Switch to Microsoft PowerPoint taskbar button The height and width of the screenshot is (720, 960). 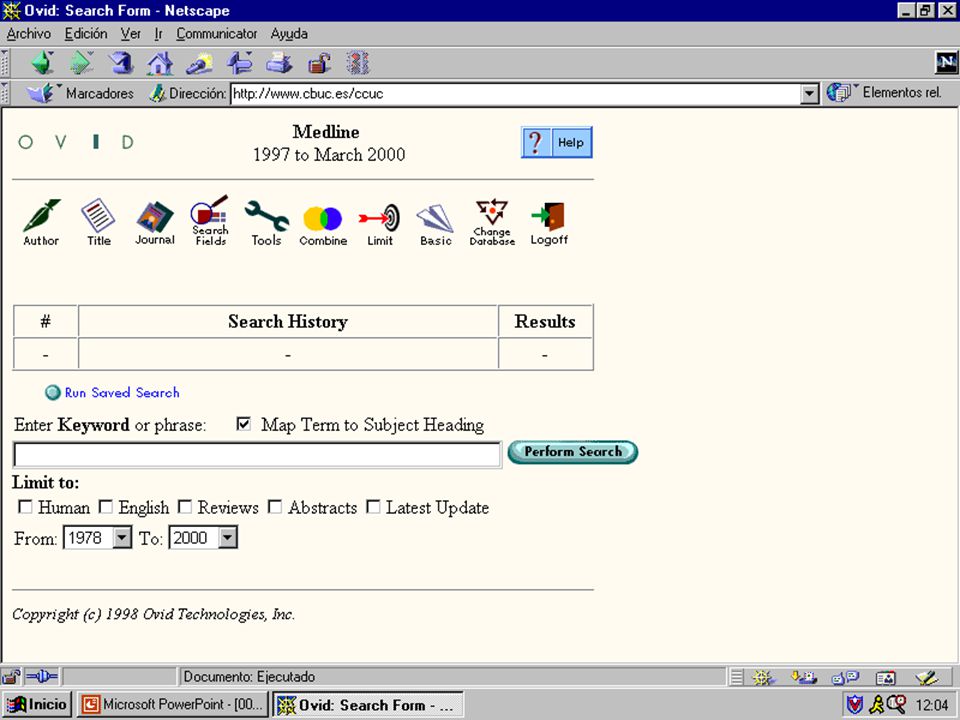[173, 705]
